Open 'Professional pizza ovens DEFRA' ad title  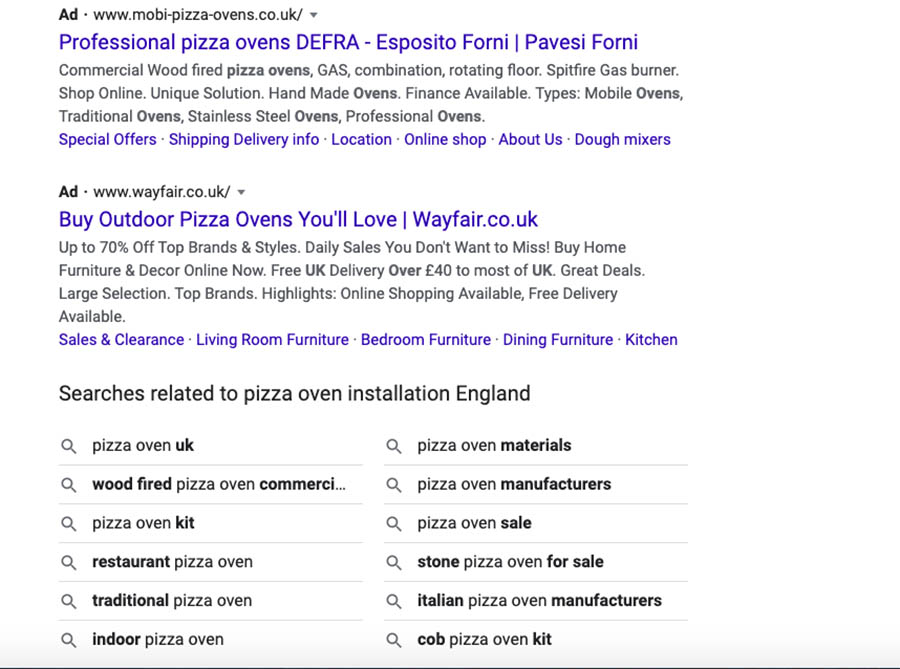coord(348,42)
